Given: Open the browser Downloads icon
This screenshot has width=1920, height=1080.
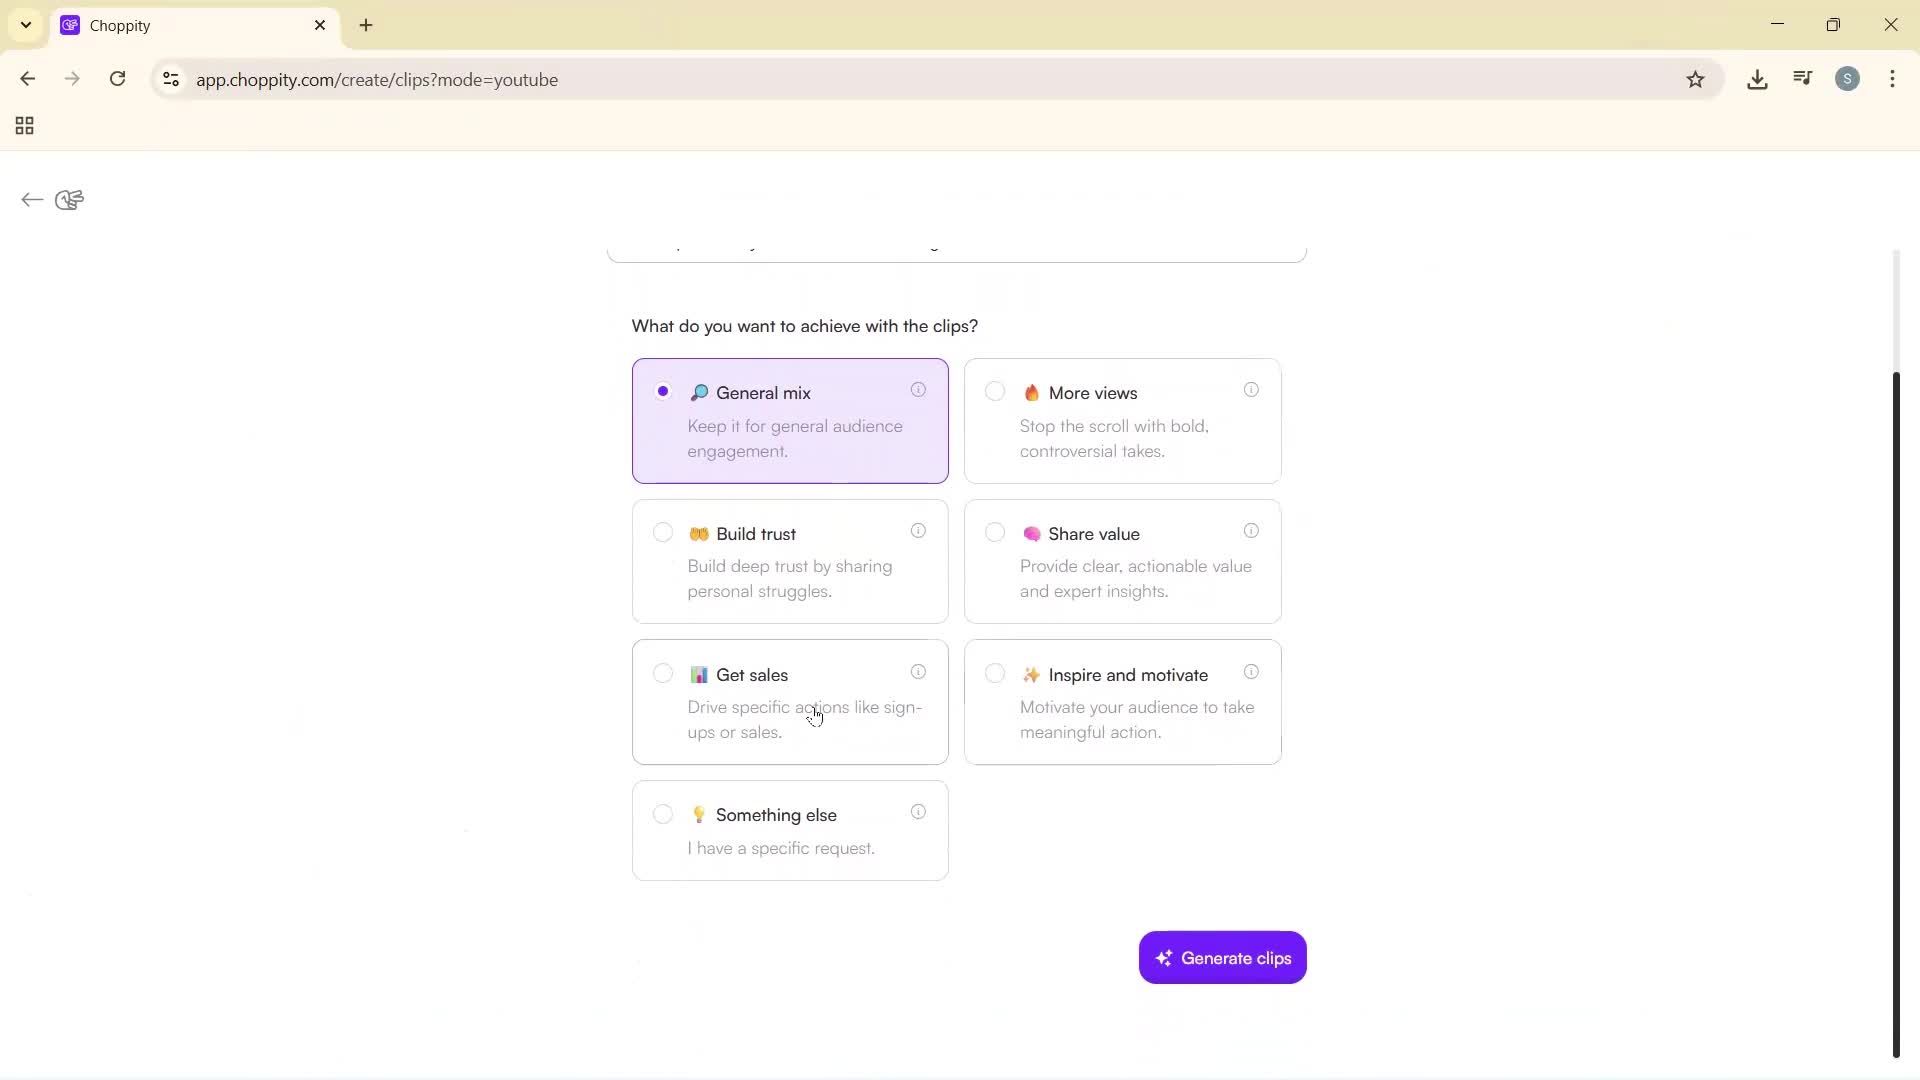Looking at the screenshot, I should tap(1757, 79).
